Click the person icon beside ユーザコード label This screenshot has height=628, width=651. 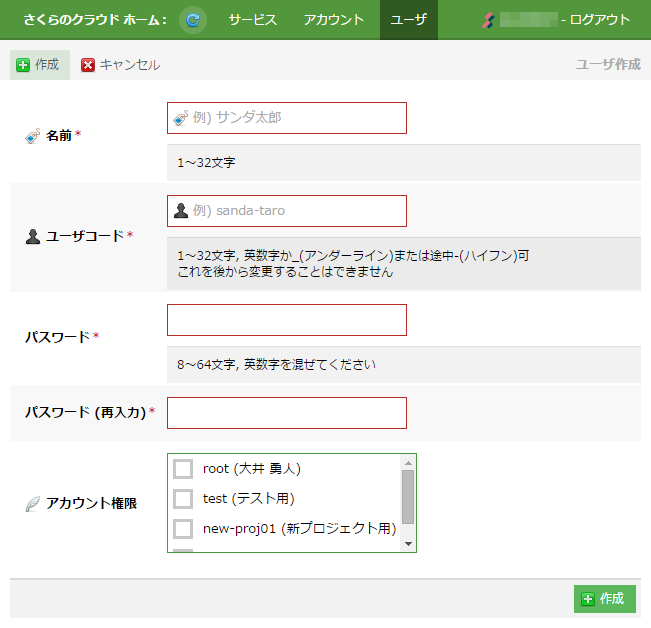coord(32,237)
